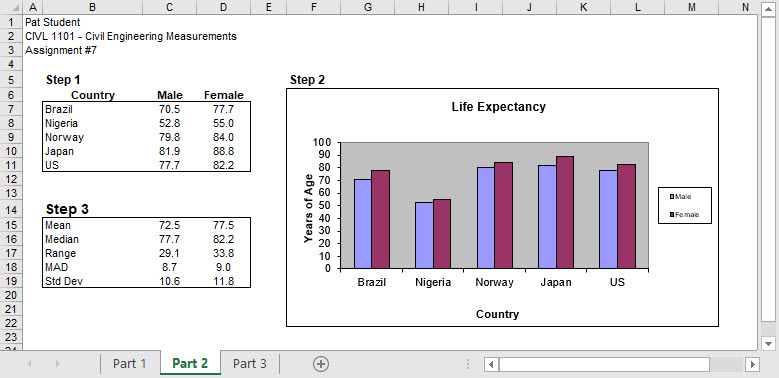Screen dimensions: 779x378
Task: Select row 7 header
Action: pos(12,109)
